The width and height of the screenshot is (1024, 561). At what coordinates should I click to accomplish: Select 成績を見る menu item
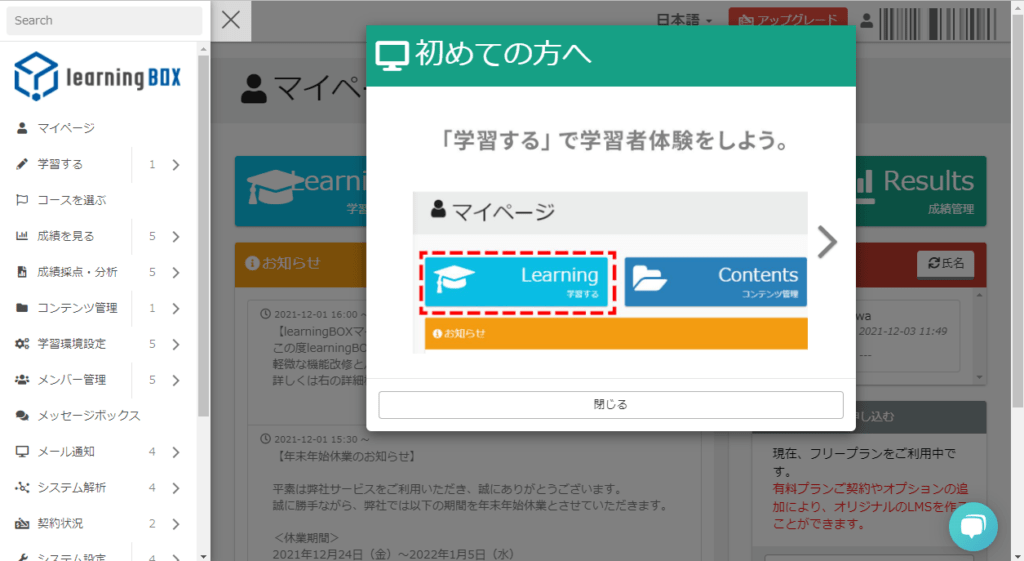pos(65,236)
